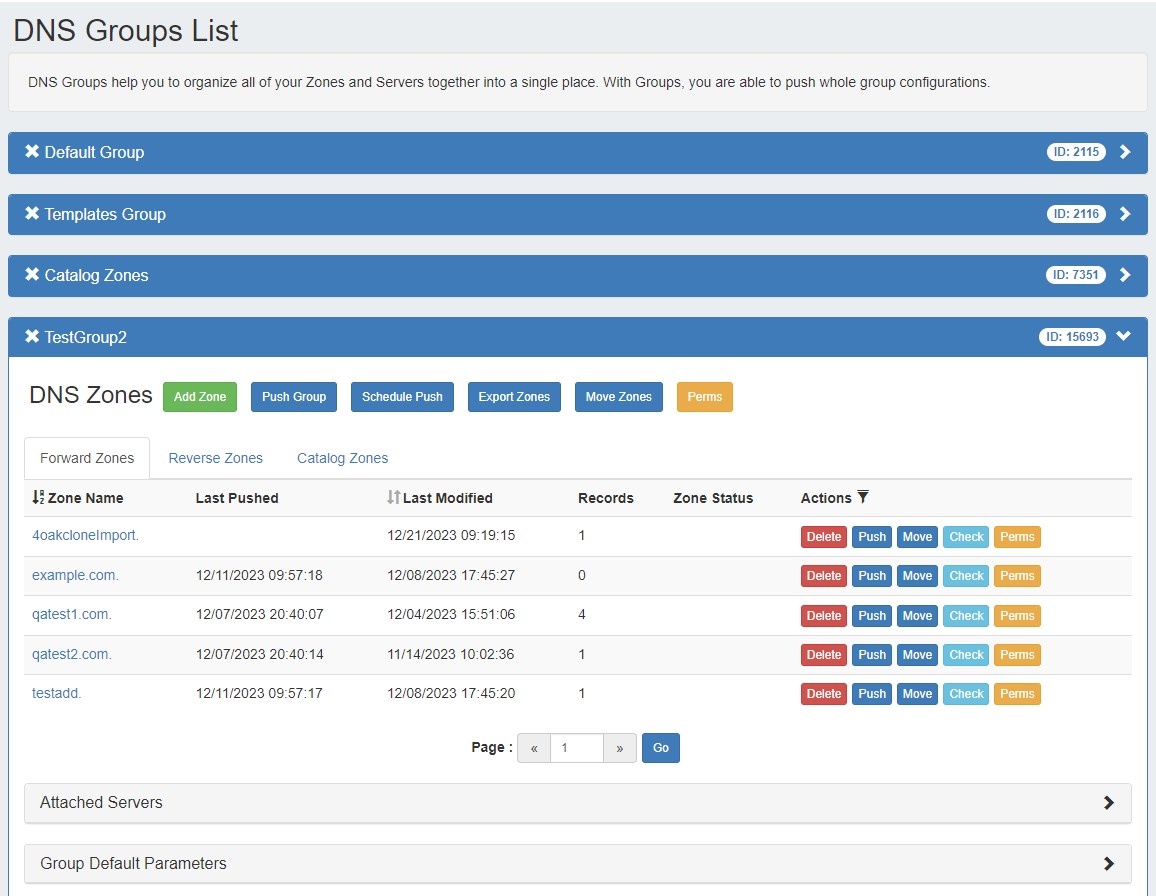Switch to the Reverse Zones tab
Image resolution: width=1156 pixels, height=896 pixels.
(x=215, y=458)
